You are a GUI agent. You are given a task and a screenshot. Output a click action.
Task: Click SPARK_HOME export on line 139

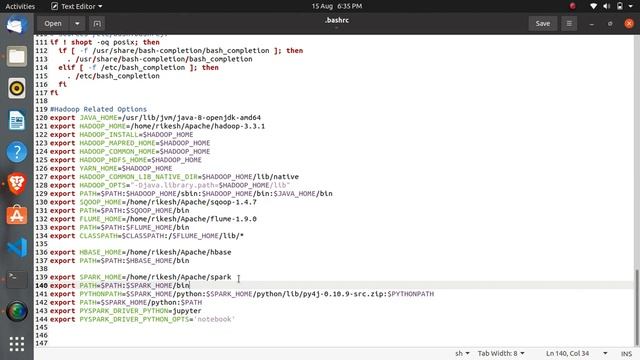140,277
